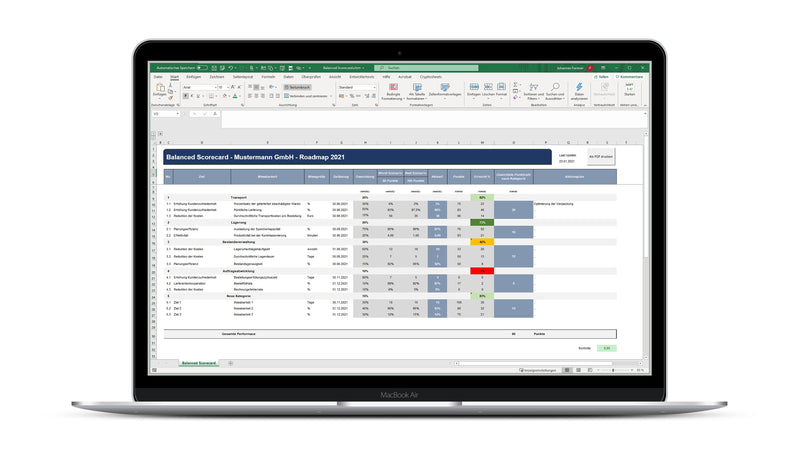Click the copy icon in clipboard group
The height and width of the screenshot is (450, 800).
pyautogui.click(x=170, y=91)
